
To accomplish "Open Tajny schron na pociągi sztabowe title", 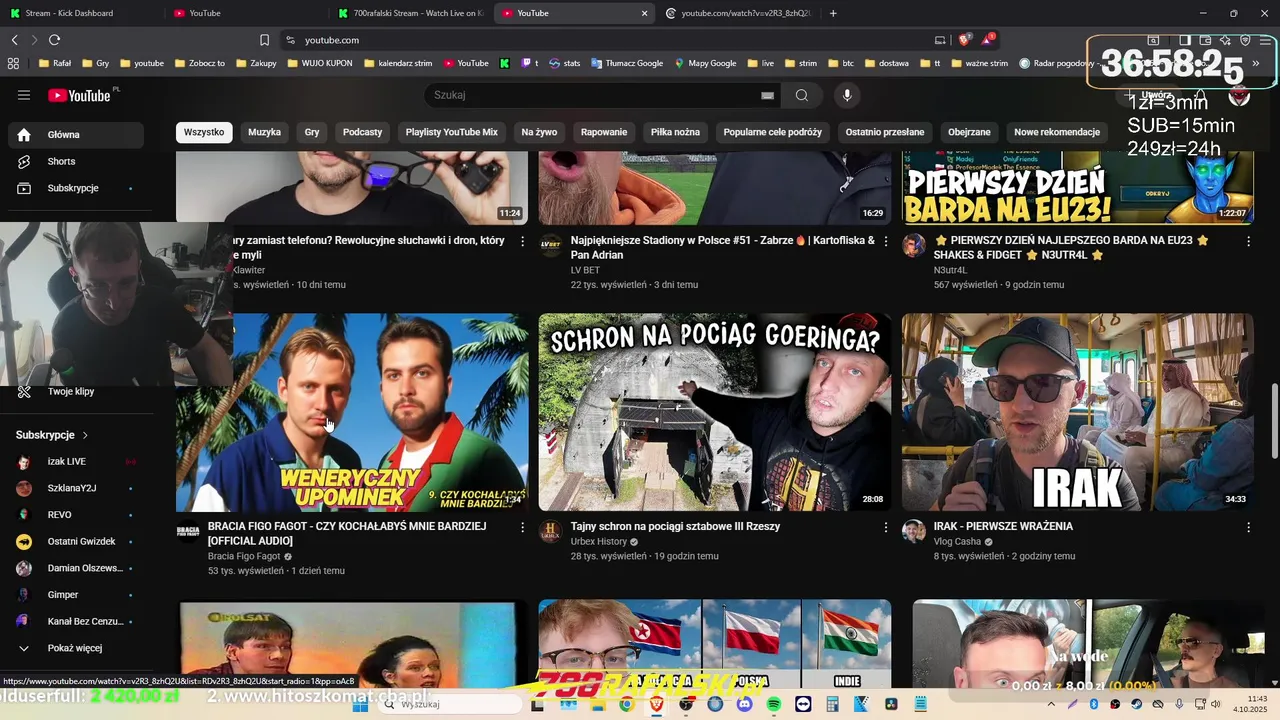I will [675, 527].
